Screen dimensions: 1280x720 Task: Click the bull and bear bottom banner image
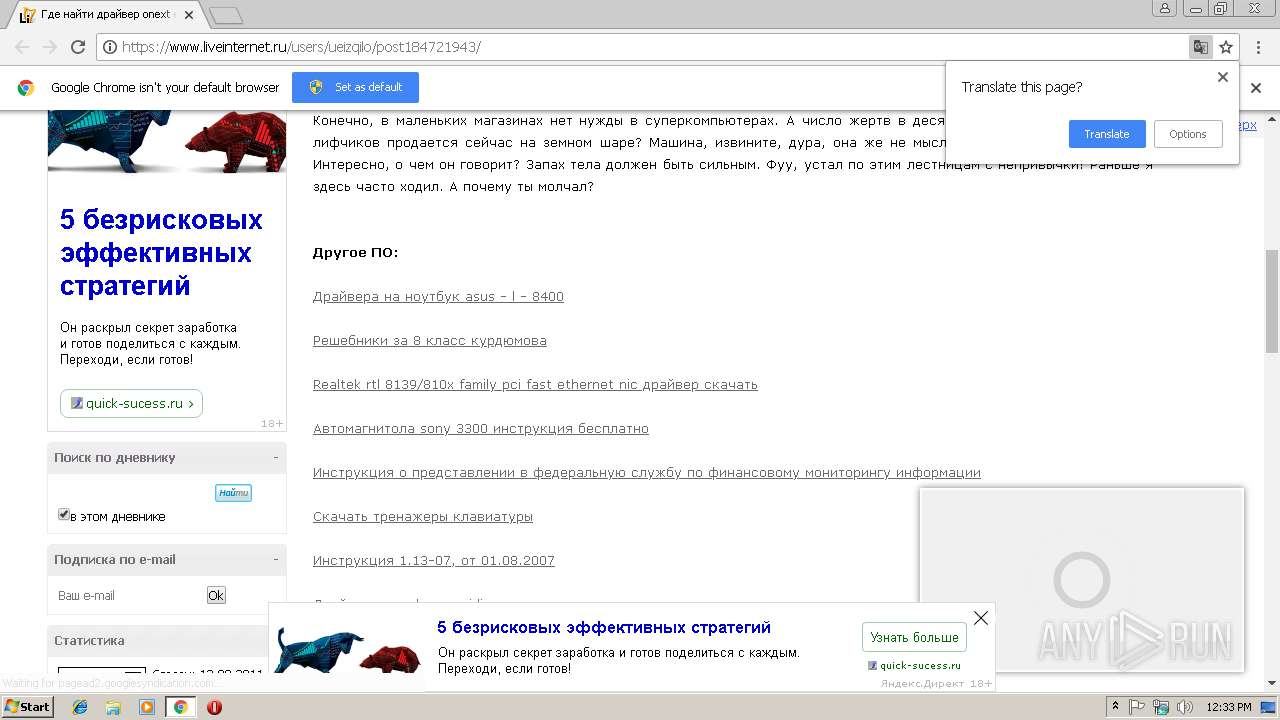(346, 650)
